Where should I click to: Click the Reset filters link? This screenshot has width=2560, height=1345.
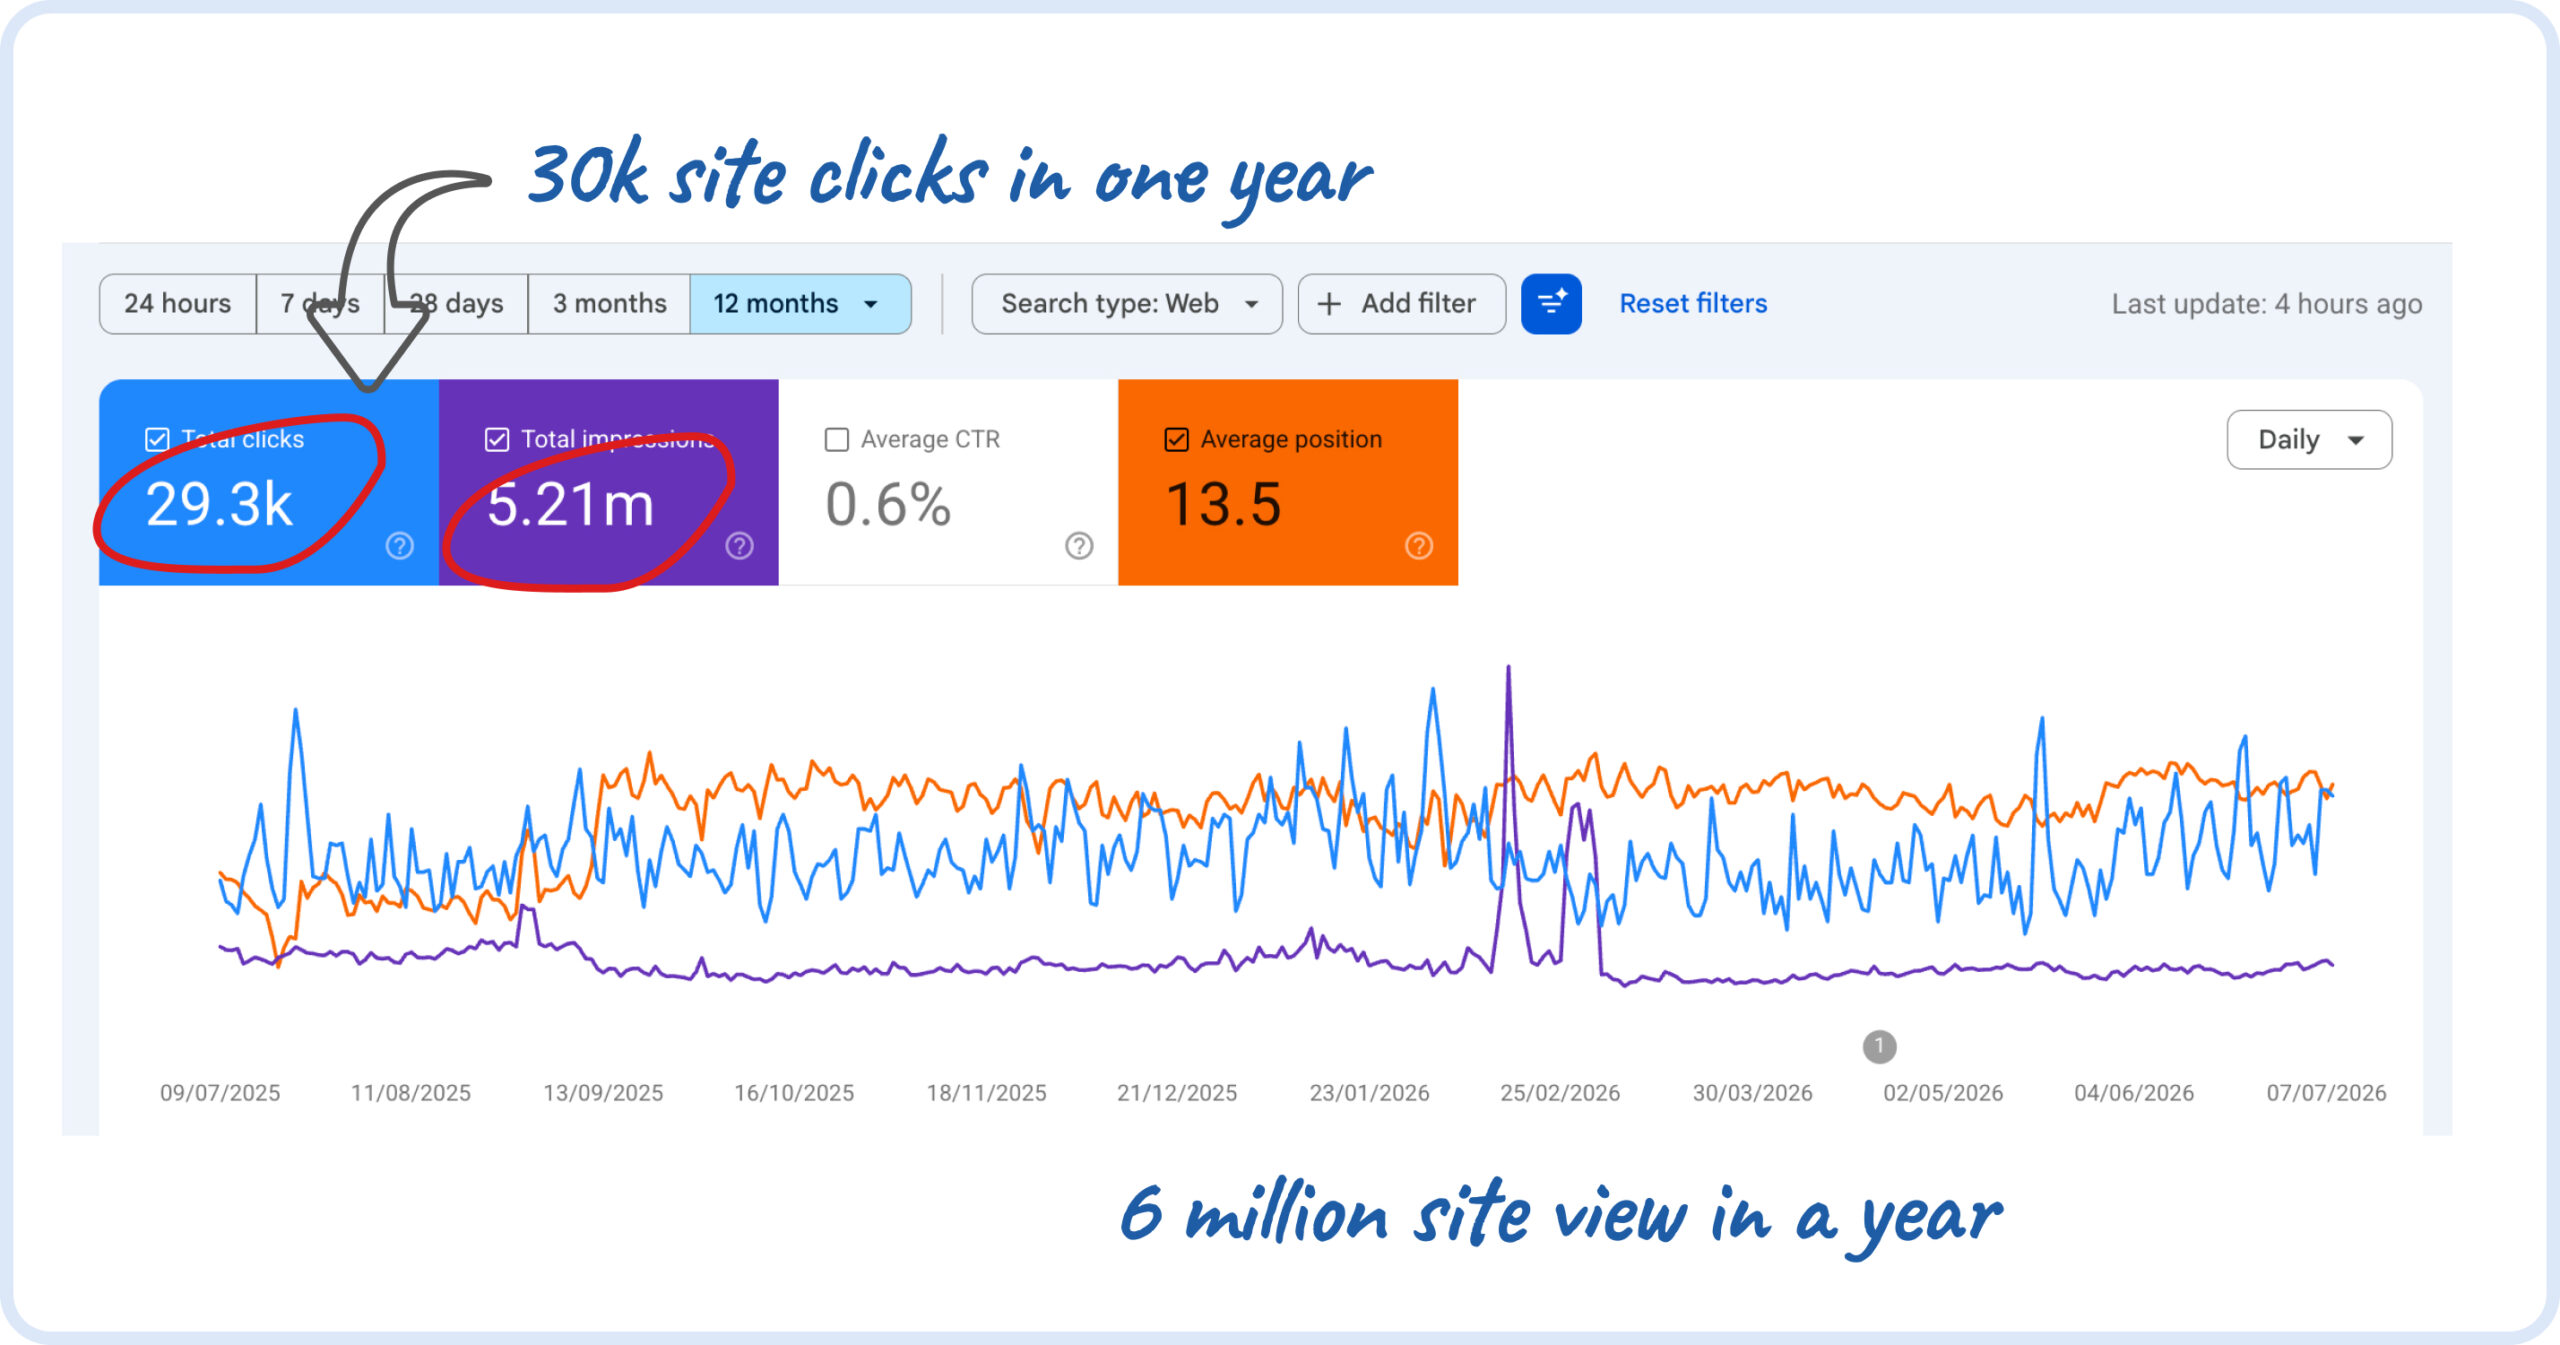(x=1693, y=303)
